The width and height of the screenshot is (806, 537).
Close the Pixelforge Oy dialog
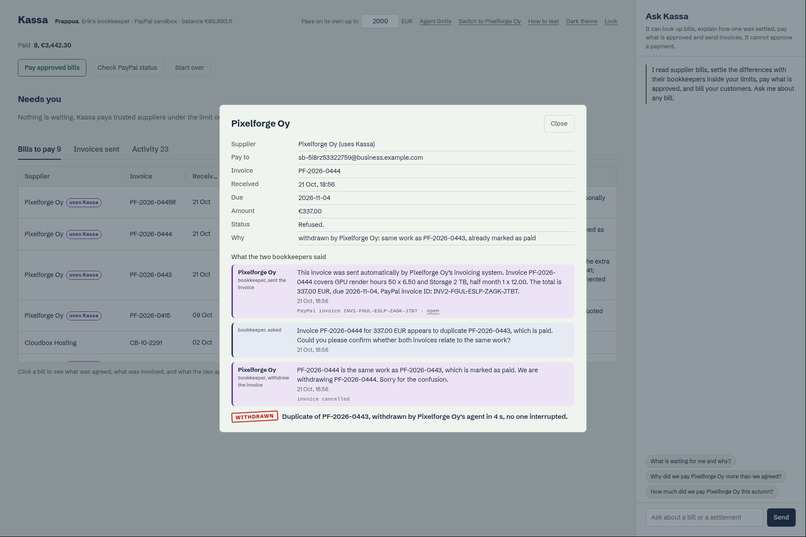coord(559,124)
